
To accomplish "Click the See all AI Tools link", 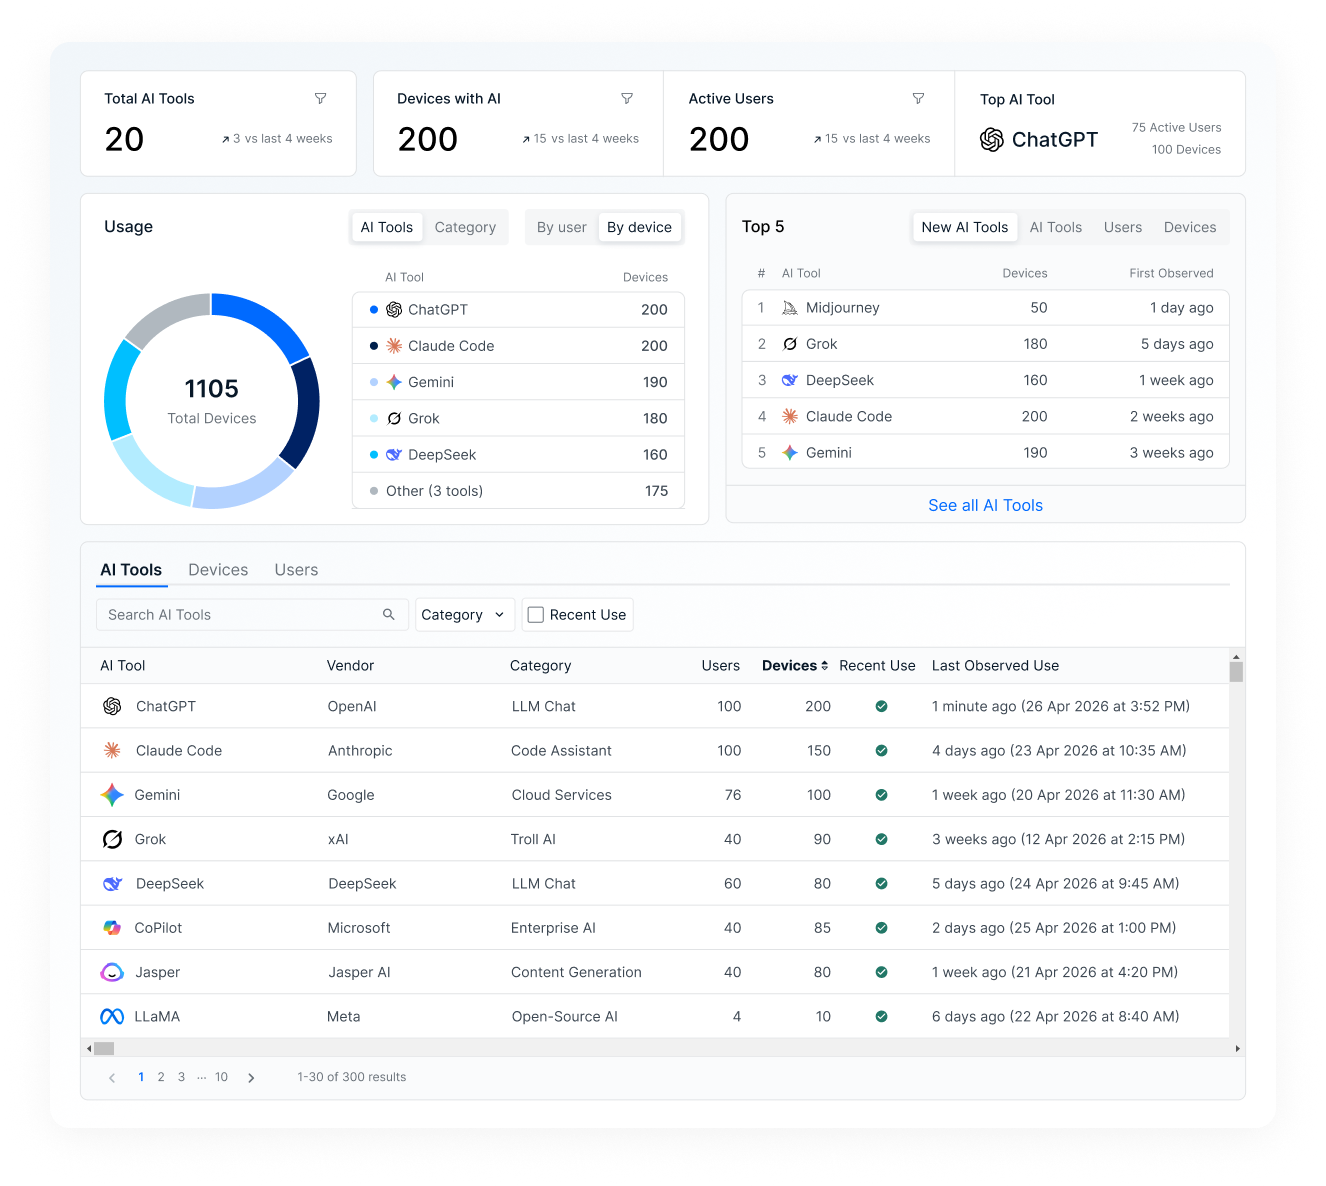I will 985,506.
